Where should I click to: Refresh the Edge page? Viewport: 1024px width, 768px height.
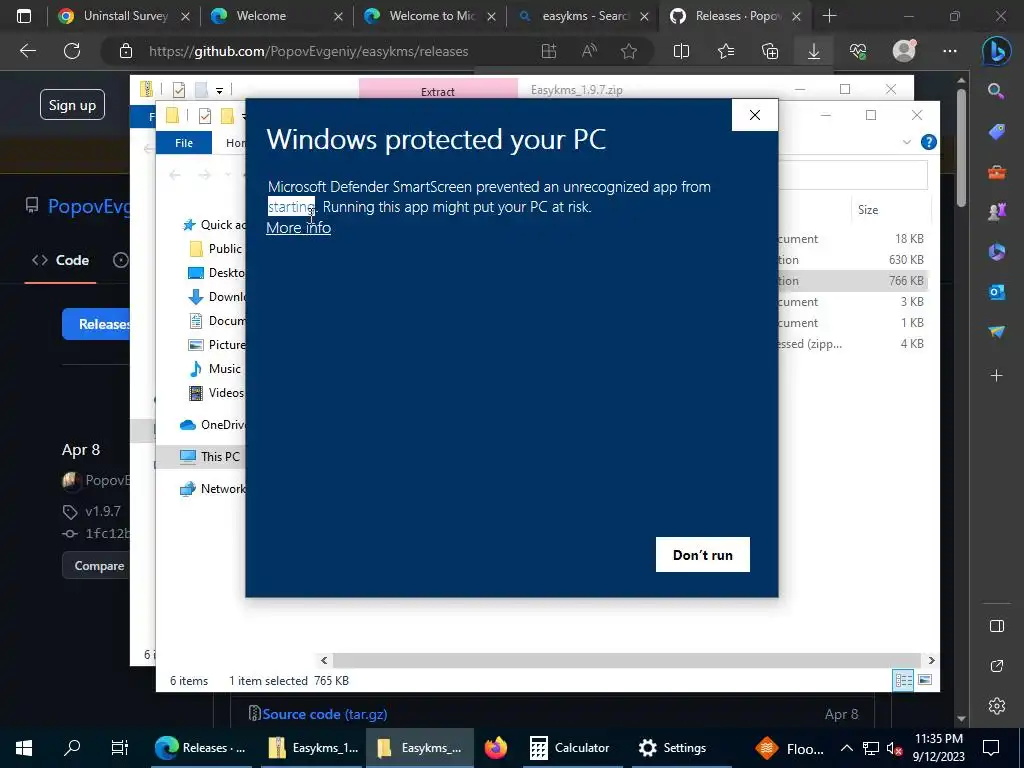click(72, 51)
